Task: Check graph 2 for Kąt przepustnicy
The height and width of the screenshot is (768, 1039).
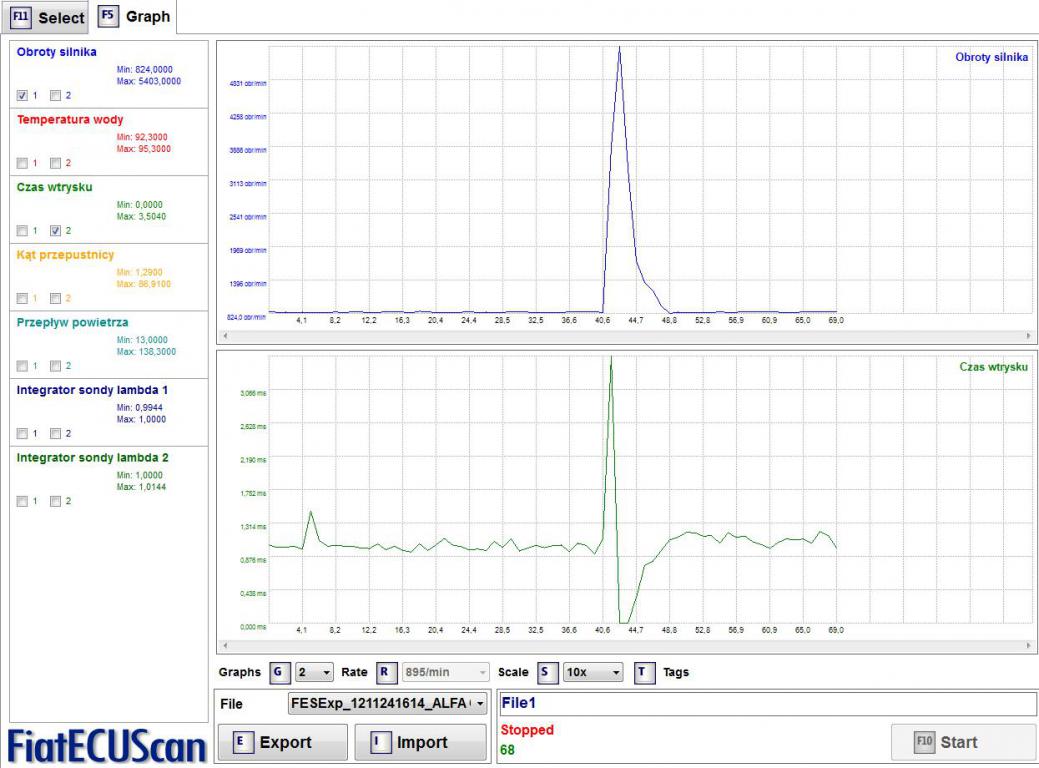Action: pyautogui.click(x=56, y=298)
